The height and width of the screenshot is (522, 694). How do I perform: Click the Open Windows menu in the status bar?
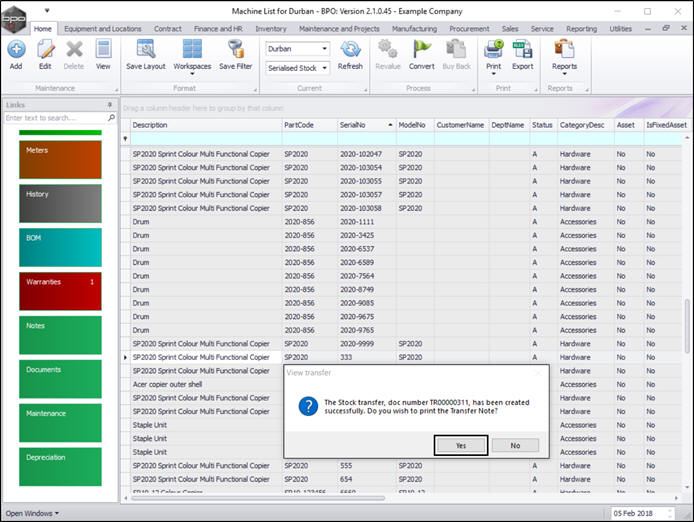32,513
